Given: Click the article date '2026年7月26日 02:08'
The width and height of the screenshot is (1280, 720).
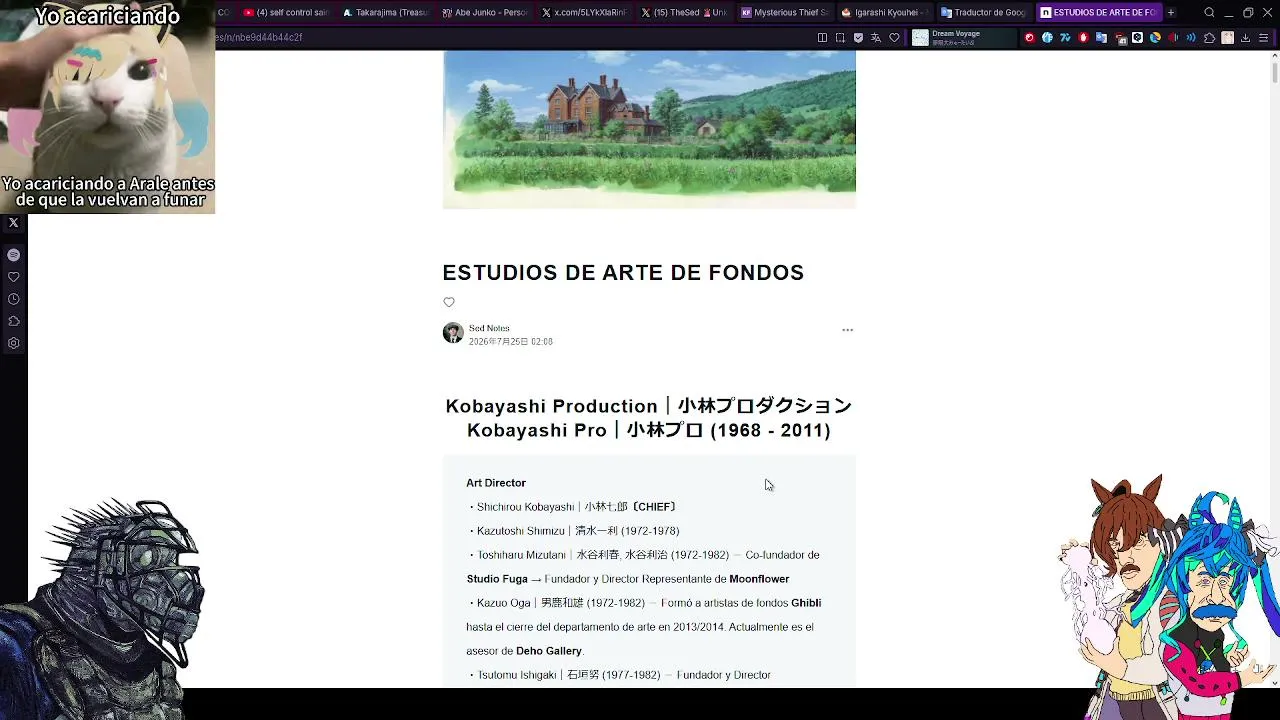Looking at the screenshot, I should coord(511,342).
